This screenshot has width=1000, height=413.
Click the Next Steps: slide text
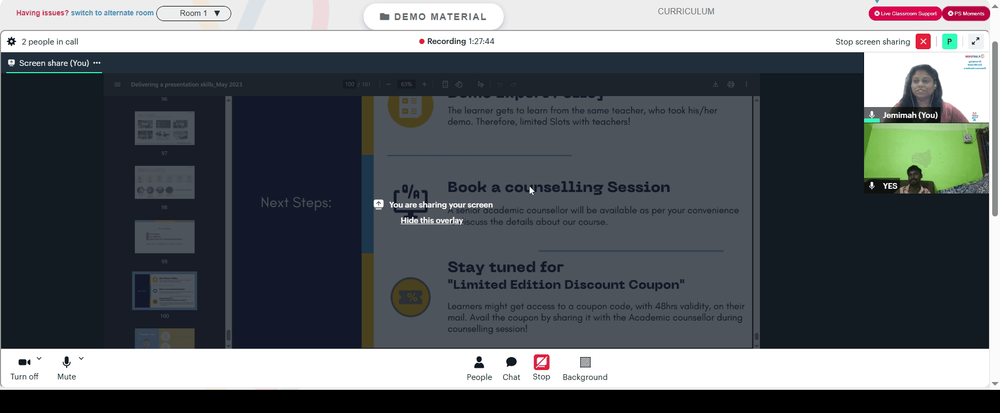click(x=296, y=203)
